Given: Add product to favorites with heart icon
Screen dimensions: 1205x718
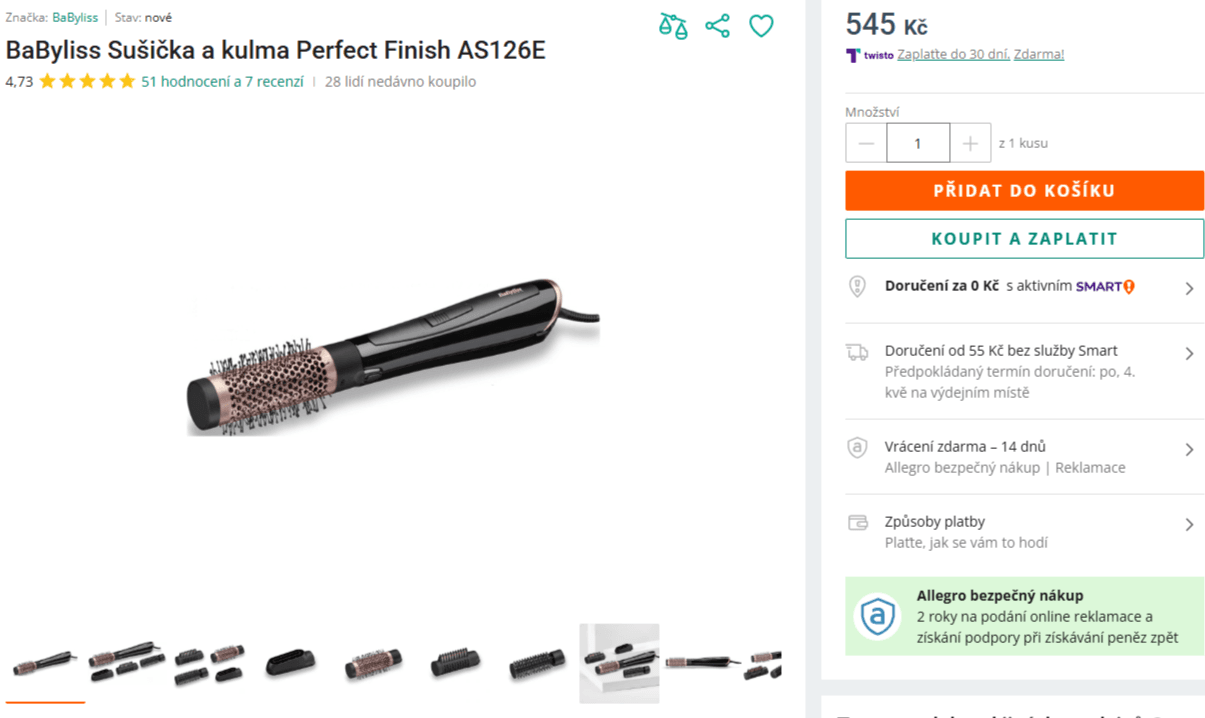Looking at the screenshot, I should coord(761,26).
